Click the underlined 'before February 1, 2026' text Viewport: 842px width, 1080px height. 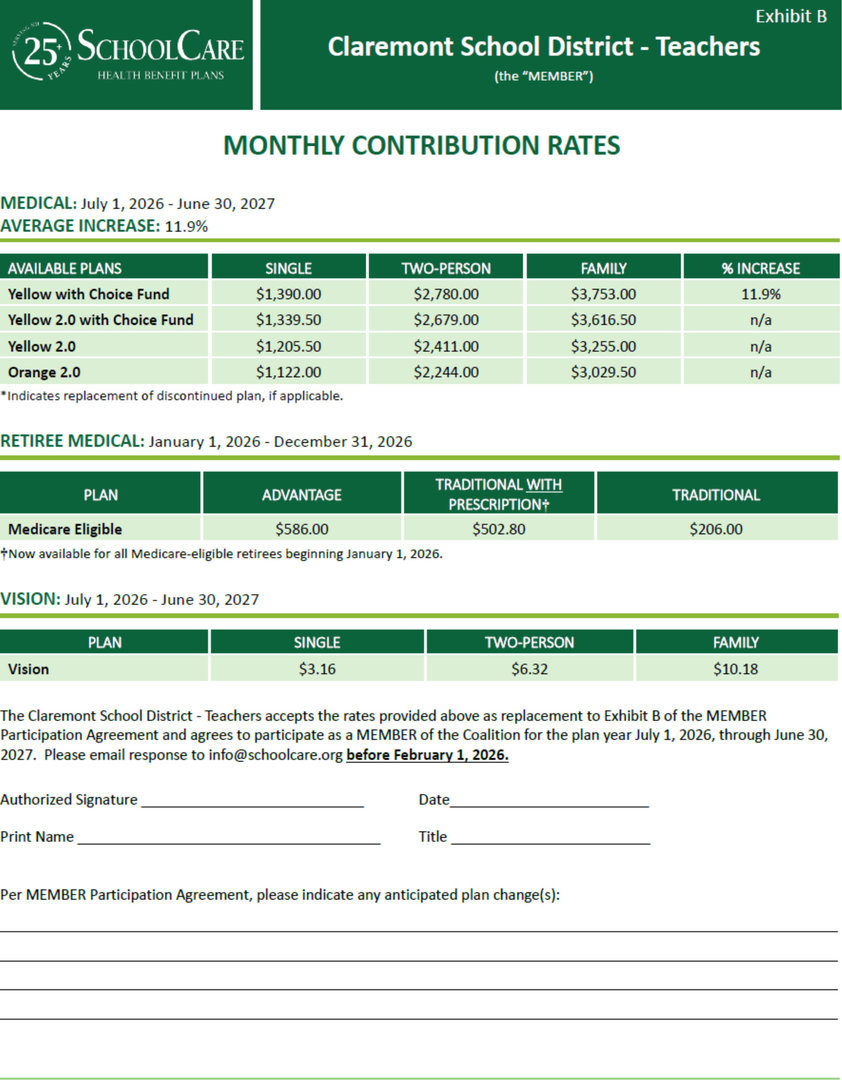(x=427, y=755)
